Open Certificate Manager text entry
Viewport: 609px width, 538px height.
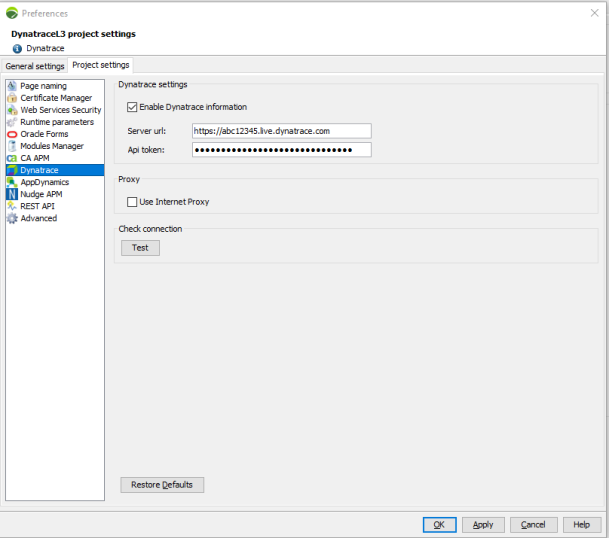click(x=56, y=98)
